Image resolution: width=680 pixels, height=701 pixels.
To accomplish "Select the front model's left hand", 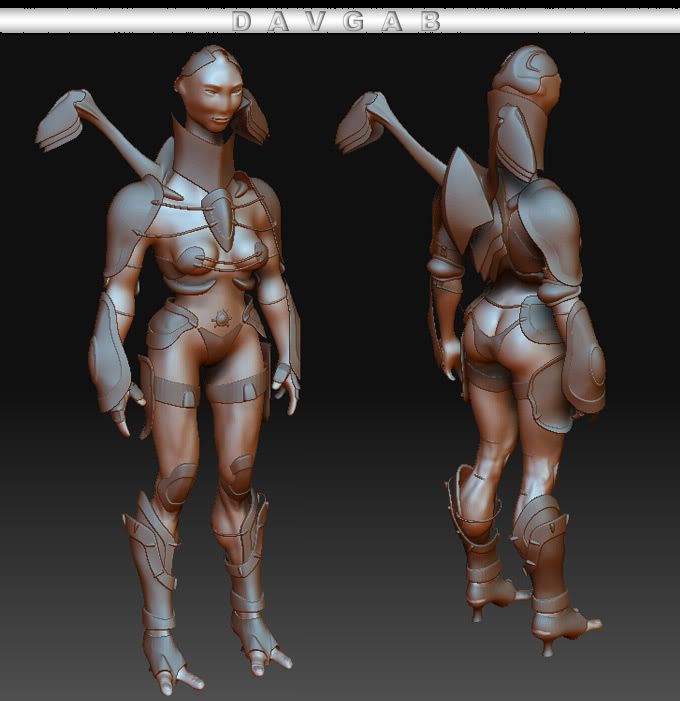I will tap(287, 389).
